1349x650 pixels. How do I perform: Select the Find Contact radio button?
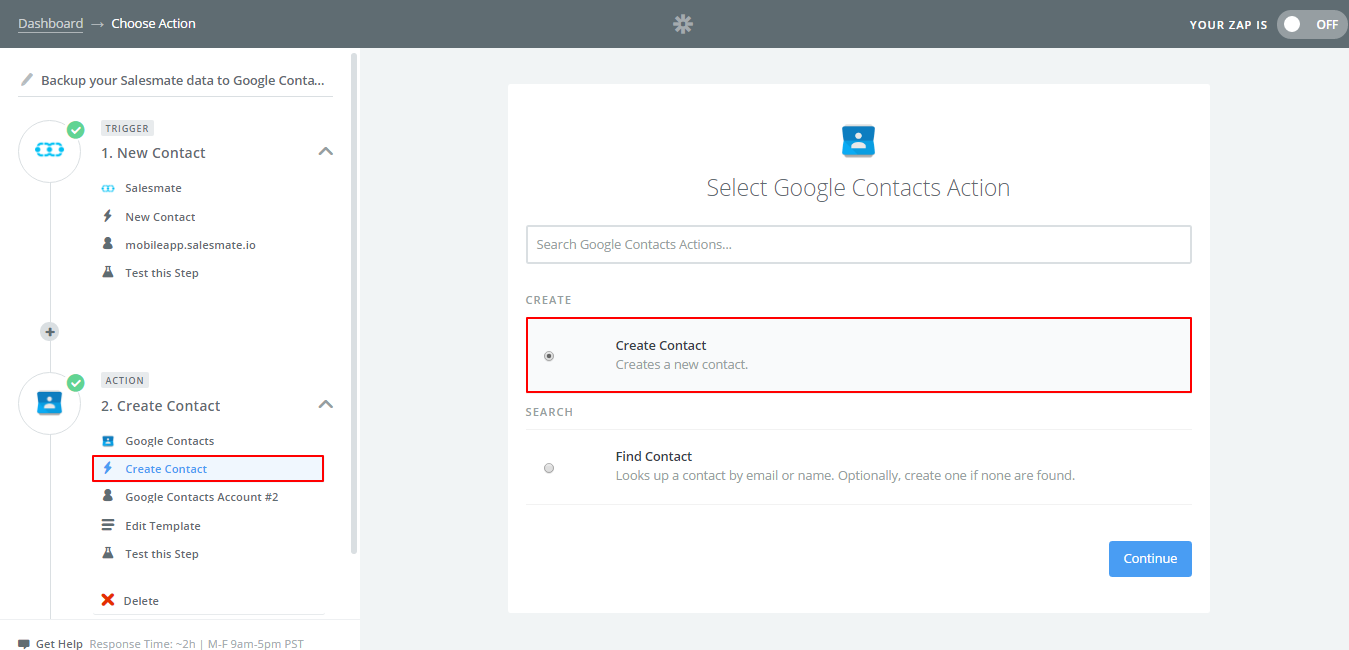tap(549, 467)
